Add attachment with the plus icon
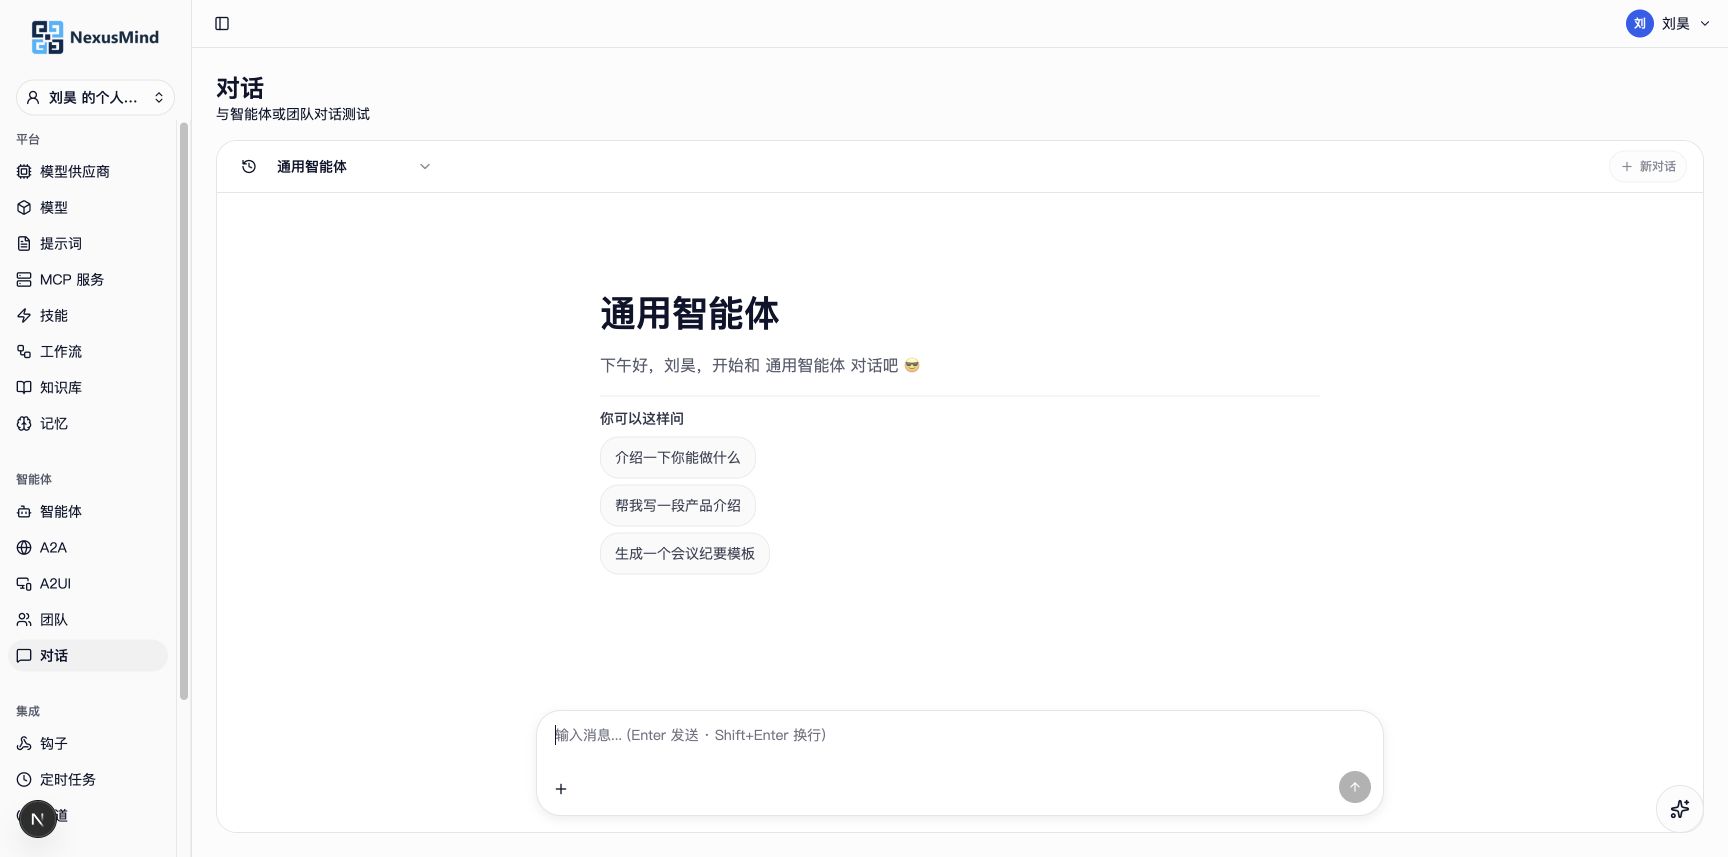The height and width of the screenshot is (857, 1728). [x=561, y=789]
